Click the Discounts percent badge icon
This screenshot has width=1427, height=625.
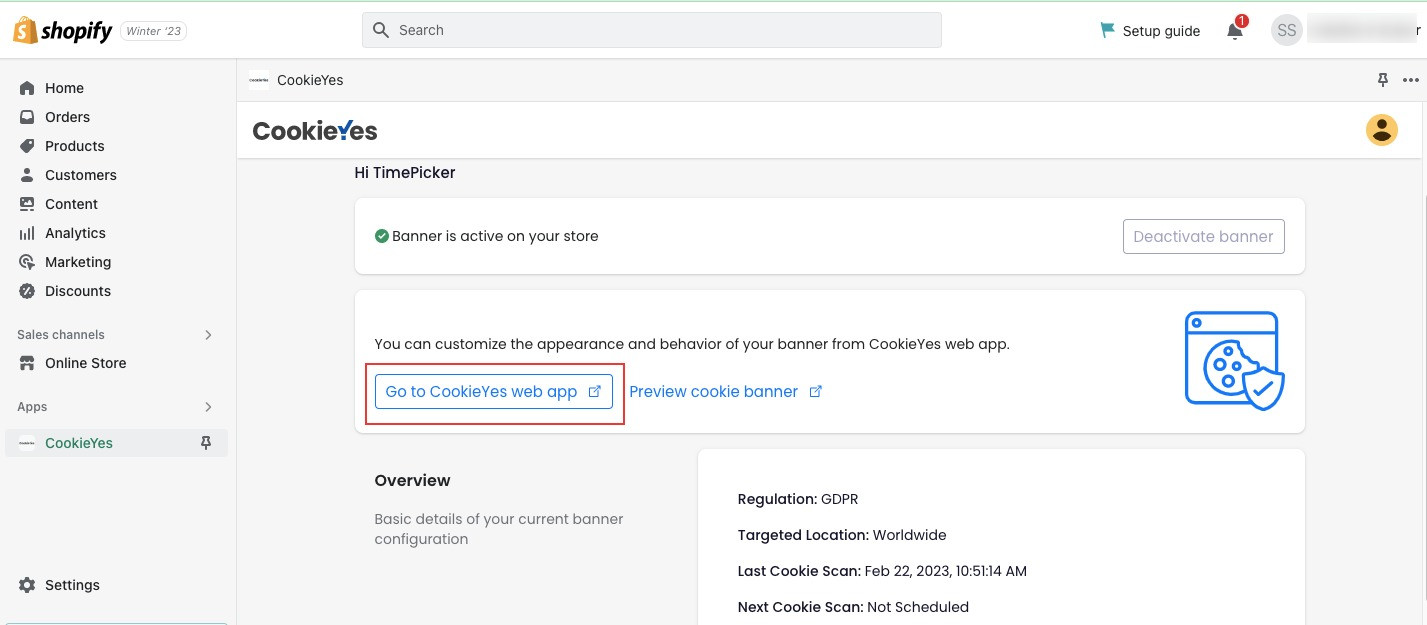(x=27, y=291)
